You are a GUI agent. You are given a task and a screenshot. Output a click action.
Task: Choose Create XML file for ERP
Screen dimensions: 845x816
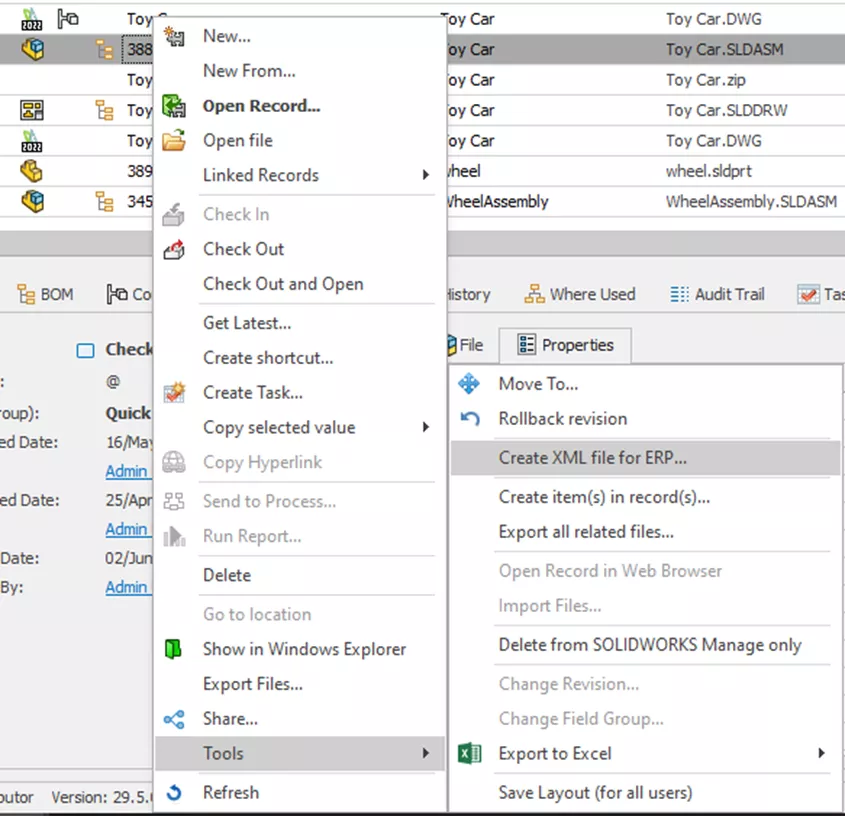pyautogui.click(x=592, y=458)
